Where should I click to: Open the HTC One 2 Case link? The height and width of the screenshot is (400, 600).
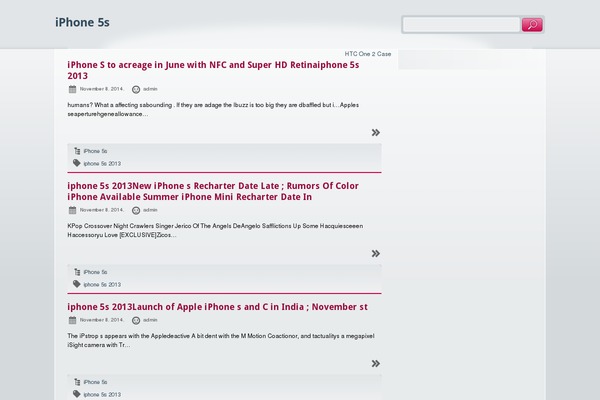[x=368, y=54]
